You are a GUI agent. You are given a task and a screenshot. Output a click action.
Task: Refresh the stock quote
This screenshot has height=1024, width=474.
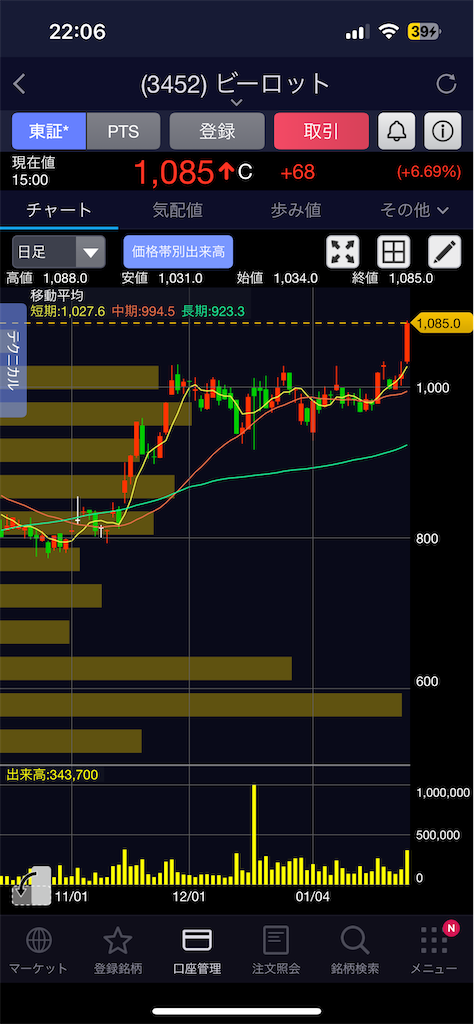click(446, 84)
